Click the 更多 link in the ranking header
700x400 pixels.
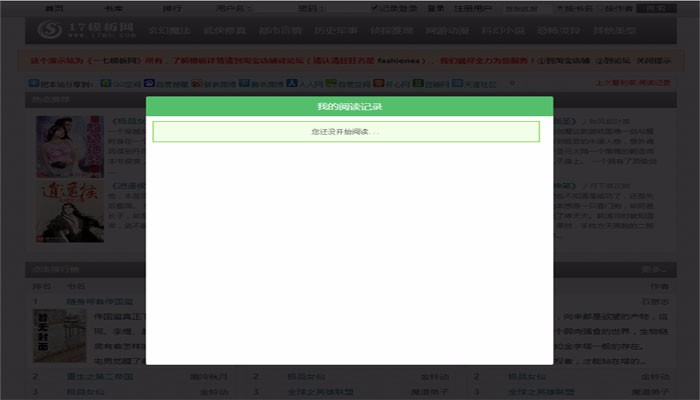[x=654, y=269]
